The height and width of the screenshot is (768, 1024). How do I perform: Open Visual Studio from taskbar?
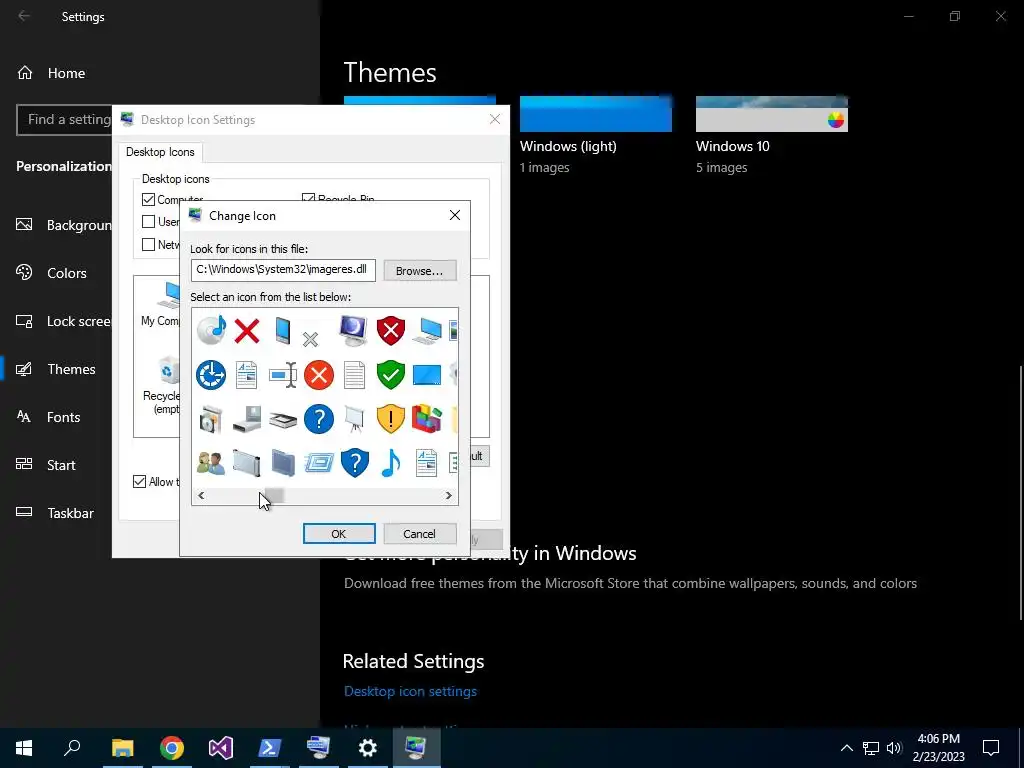(x=221, y=748)
